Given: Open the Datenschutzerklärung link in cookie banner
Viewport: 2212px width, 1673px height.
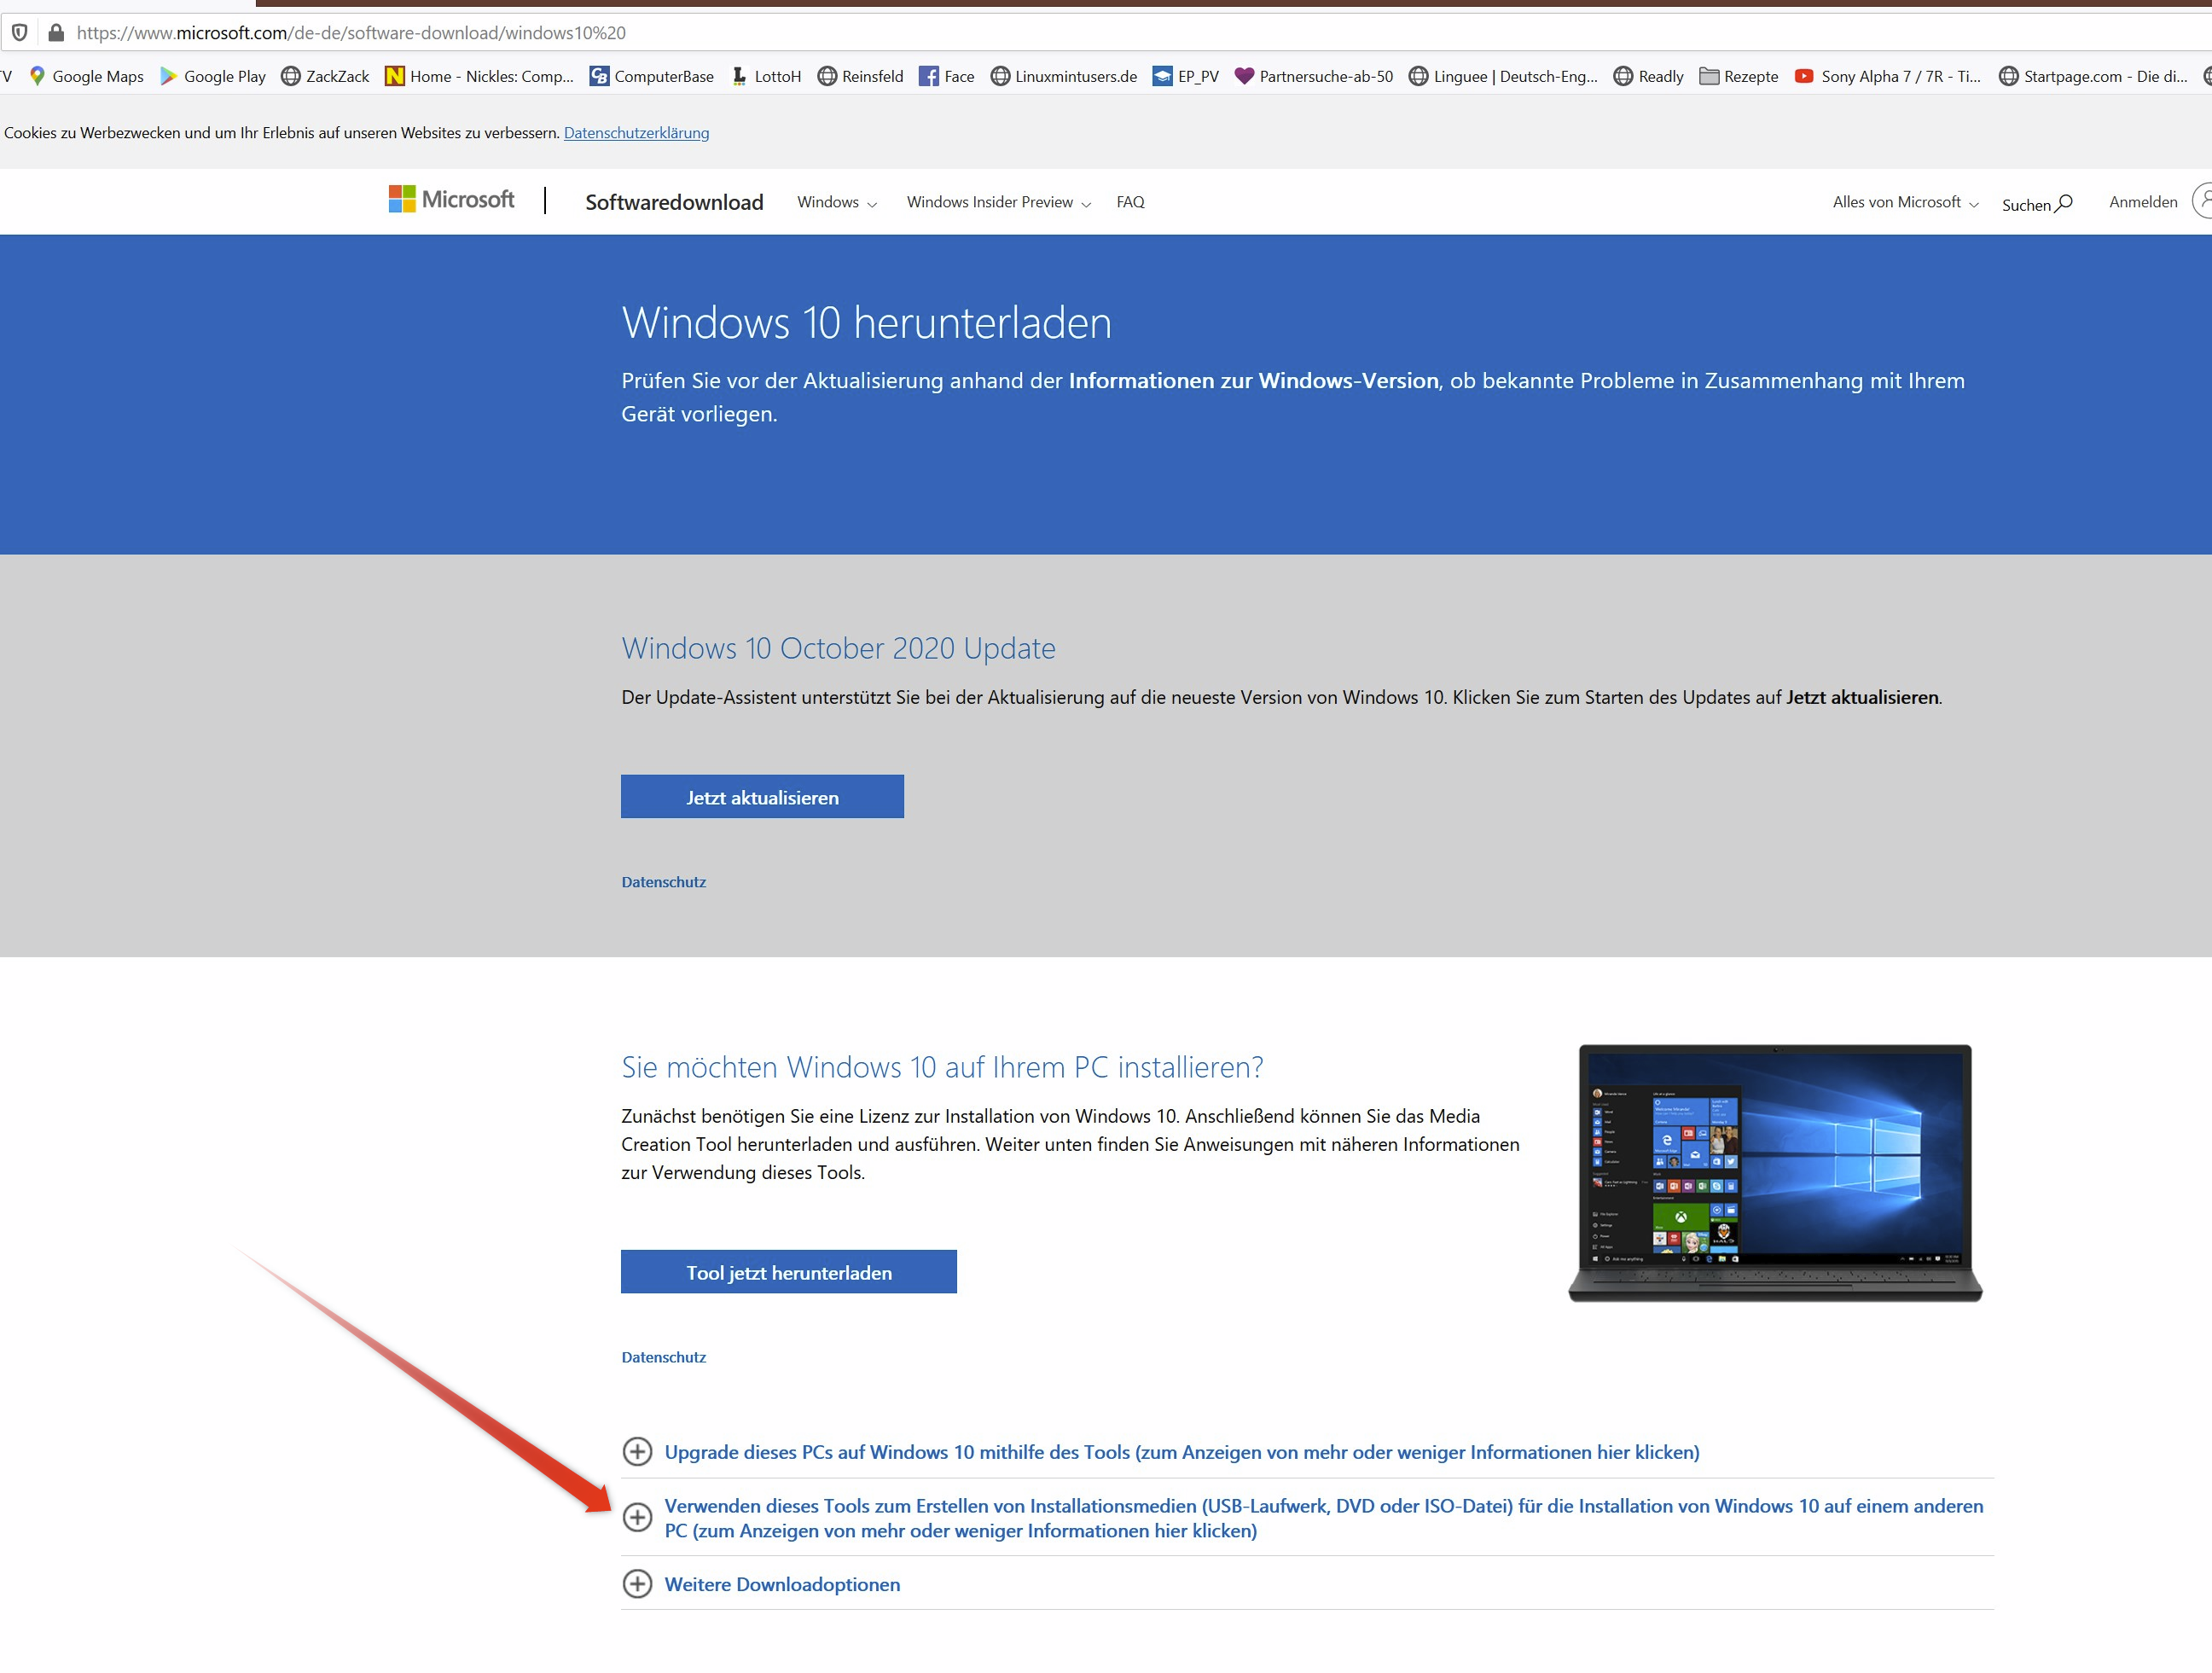Looking at the screenshot, I should (x=636, y=133).
